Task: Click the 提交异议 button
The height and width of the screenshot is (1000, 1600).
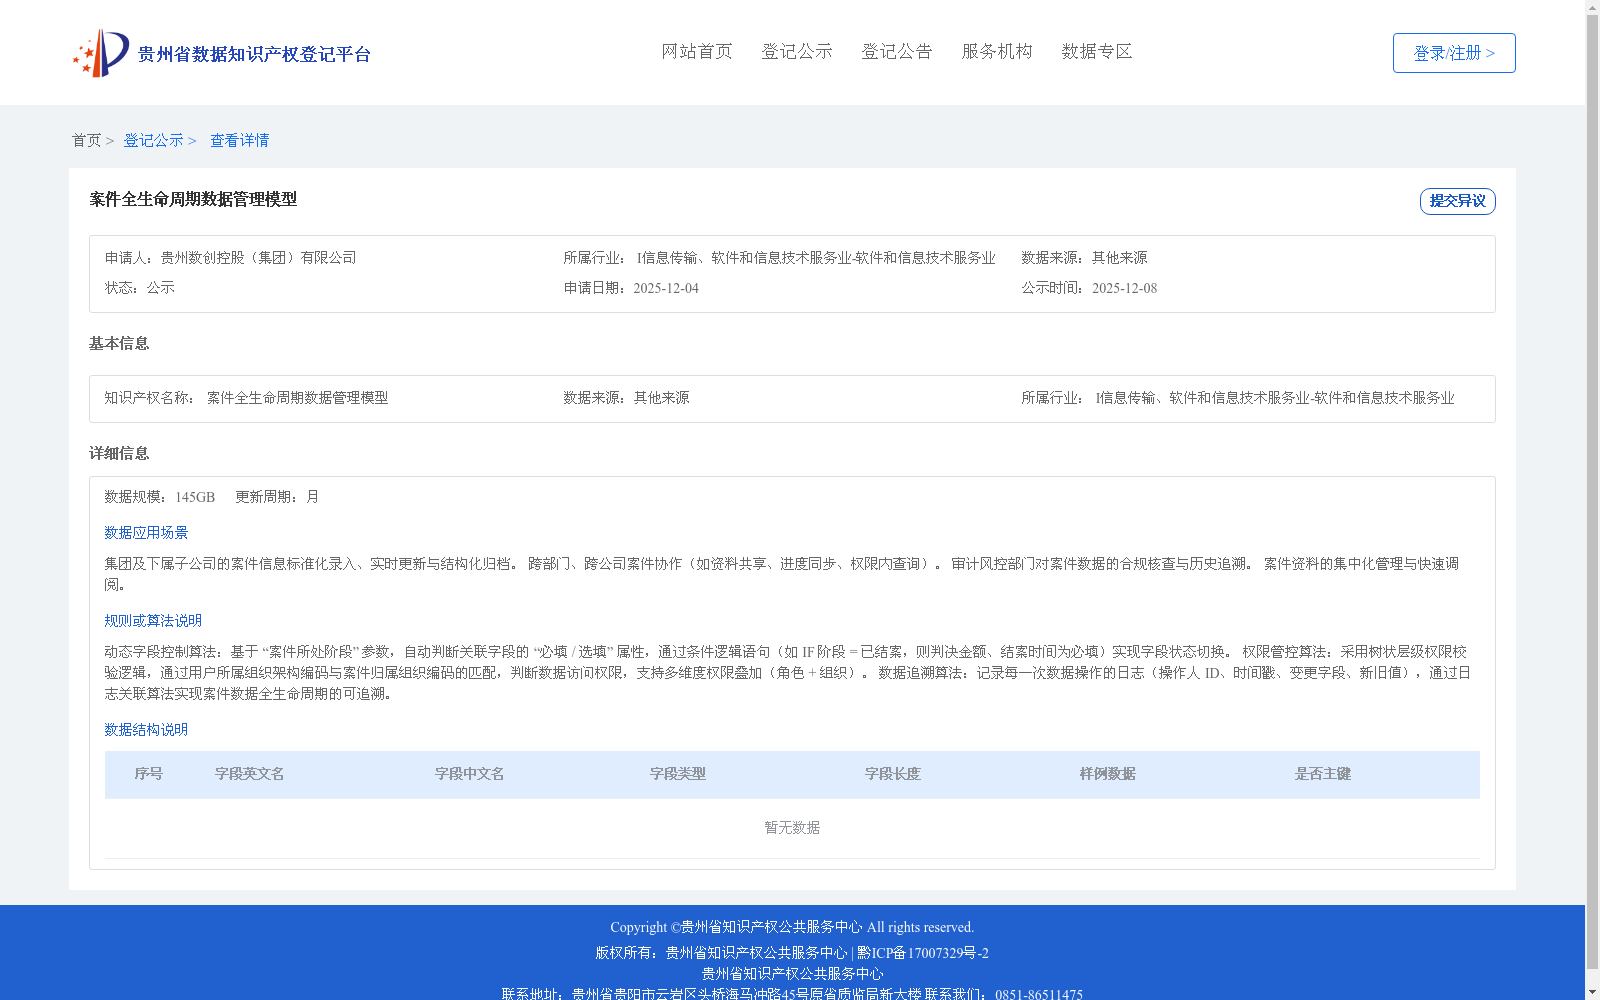Action: 1458,201
